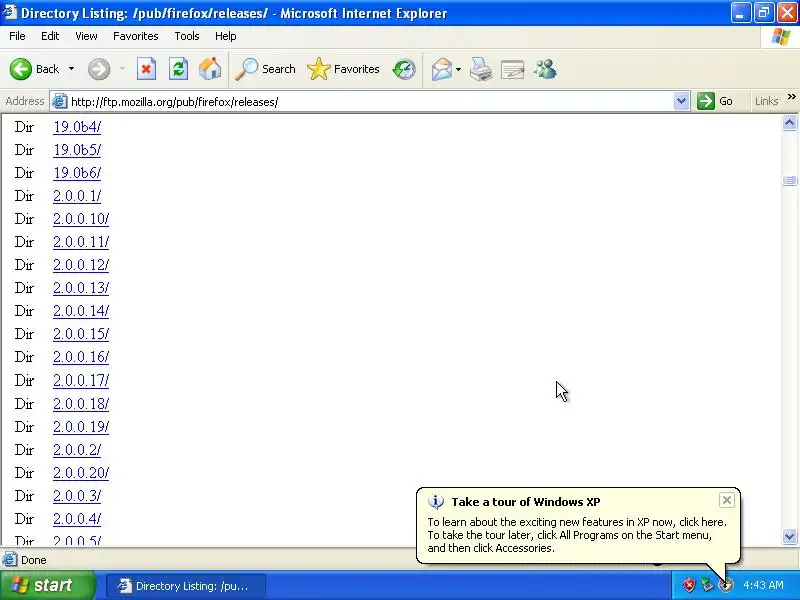Image resolution: width=800 pixels, height=600 pixels.
Task: Open the Search pane from the toolbar
Action: click(265, 69)
